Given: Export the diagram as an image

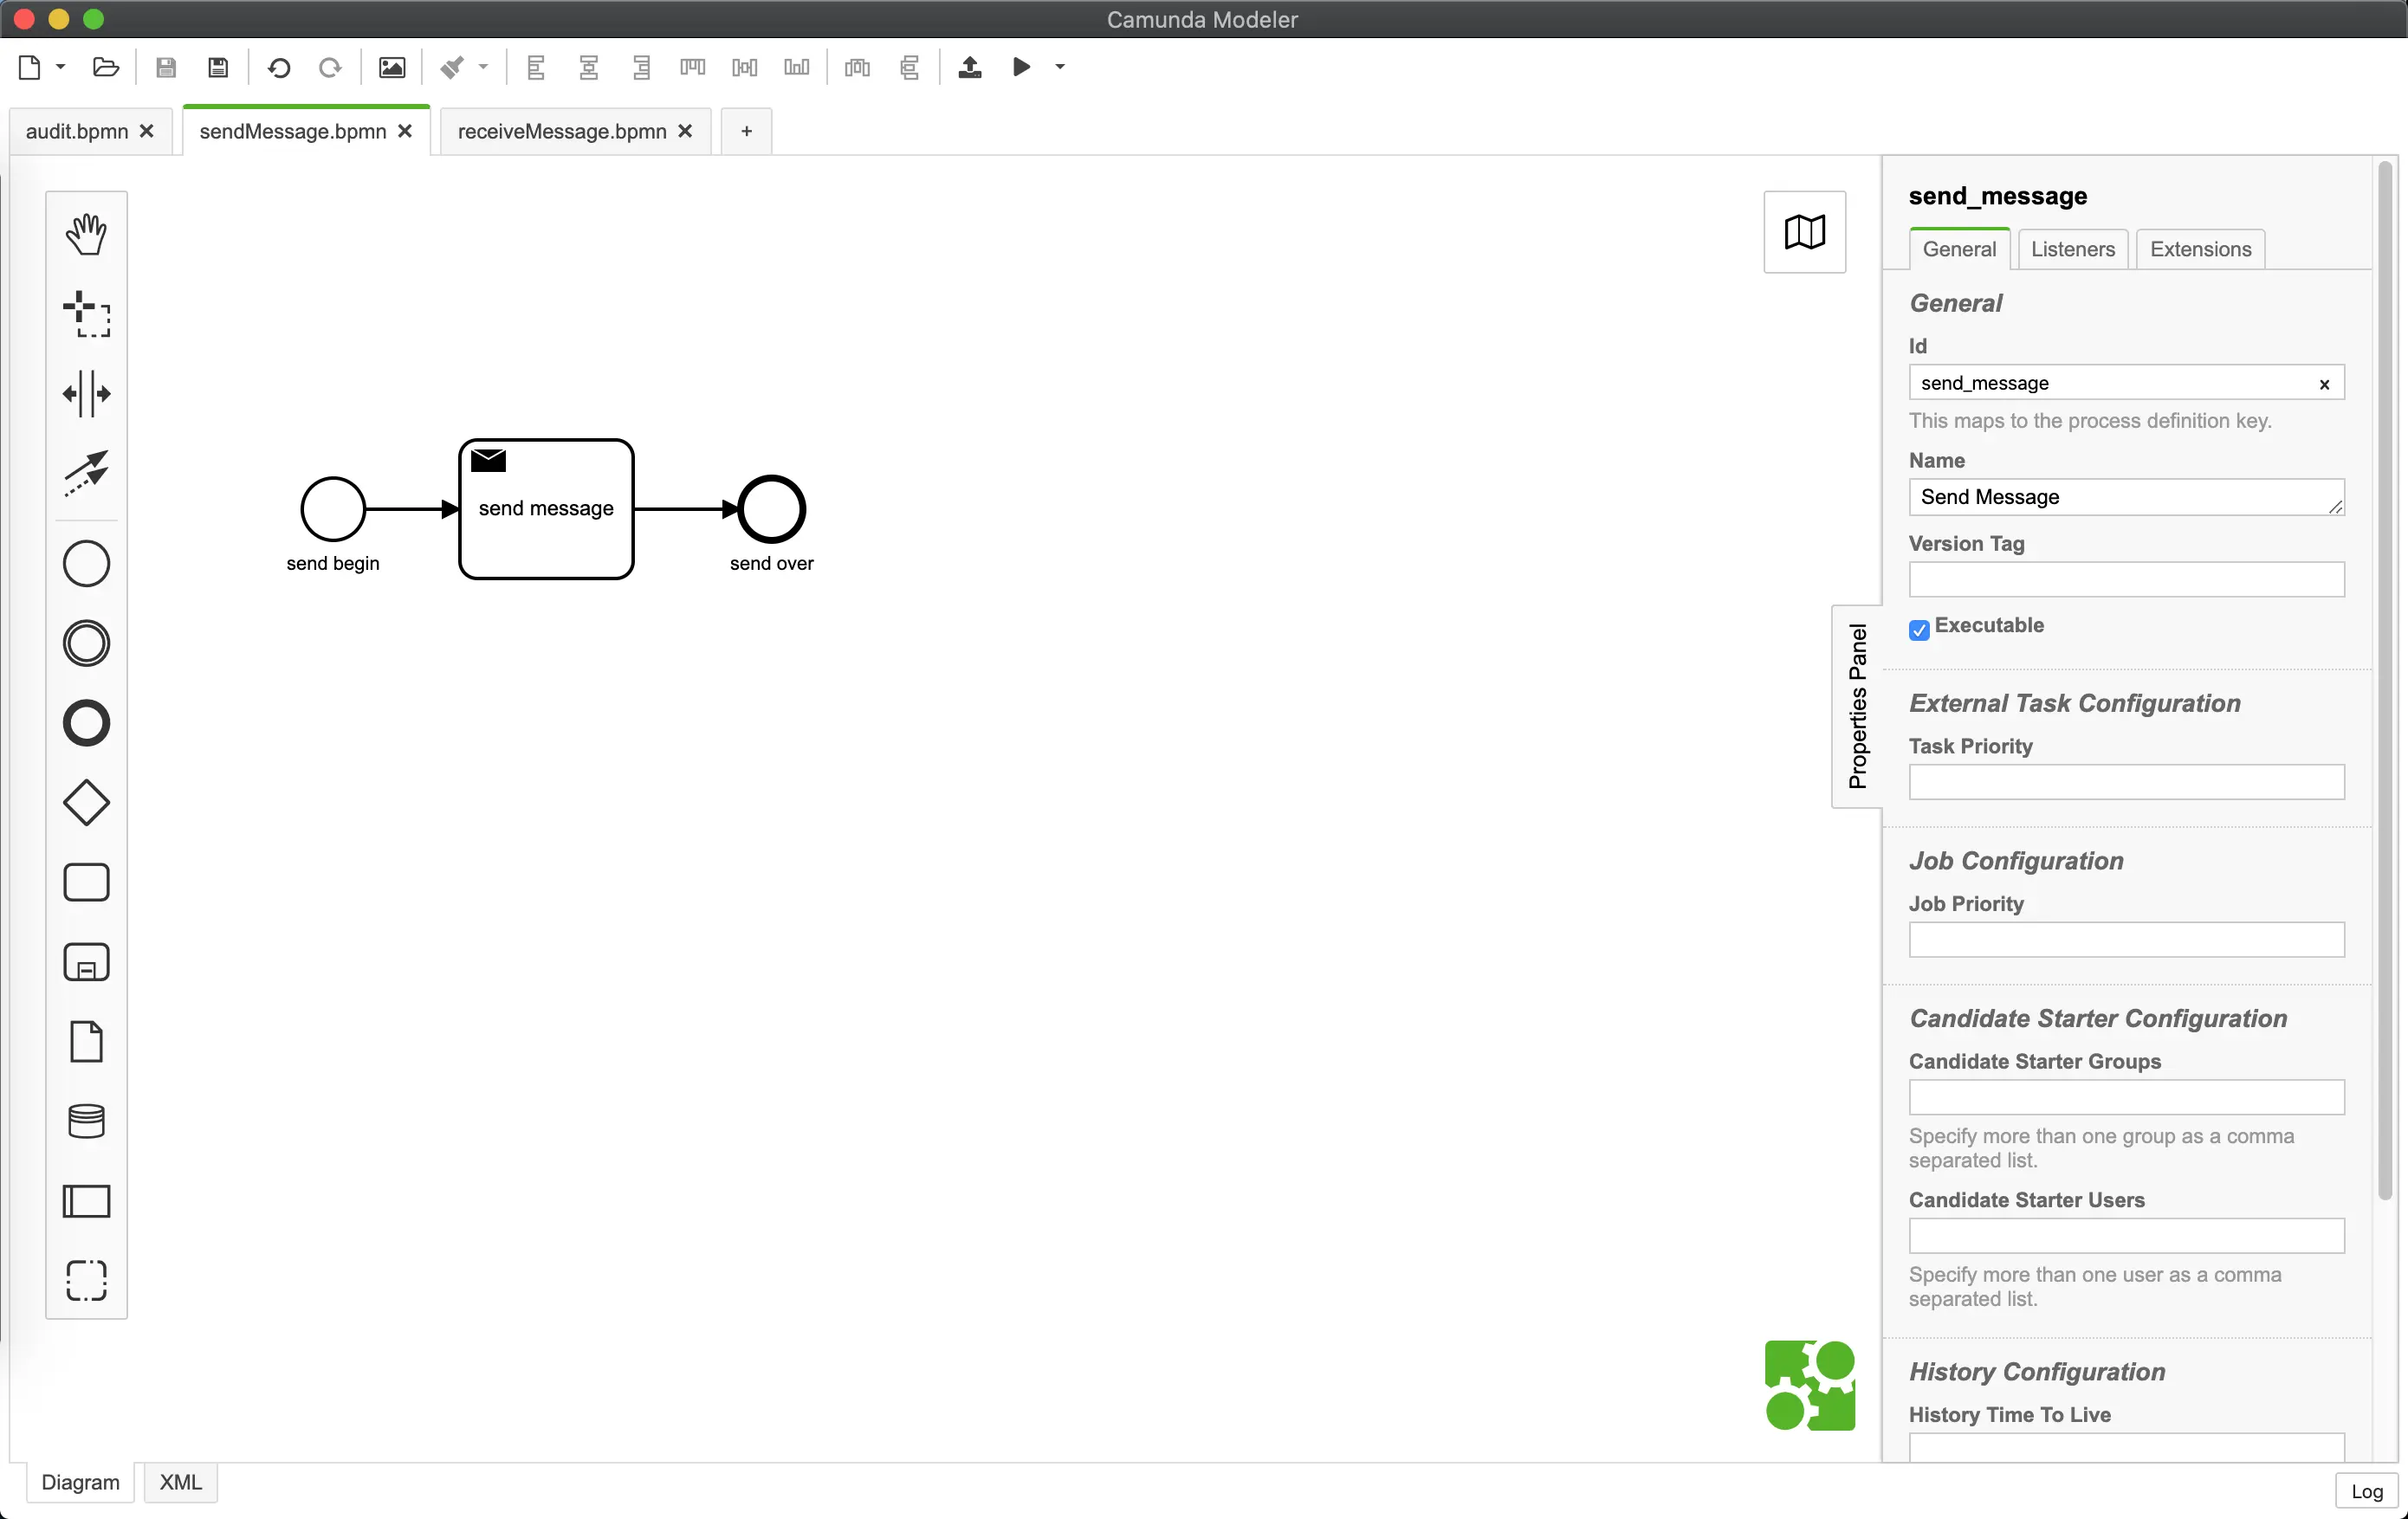Looking at the screenshot, I should (x=392, y=67).
